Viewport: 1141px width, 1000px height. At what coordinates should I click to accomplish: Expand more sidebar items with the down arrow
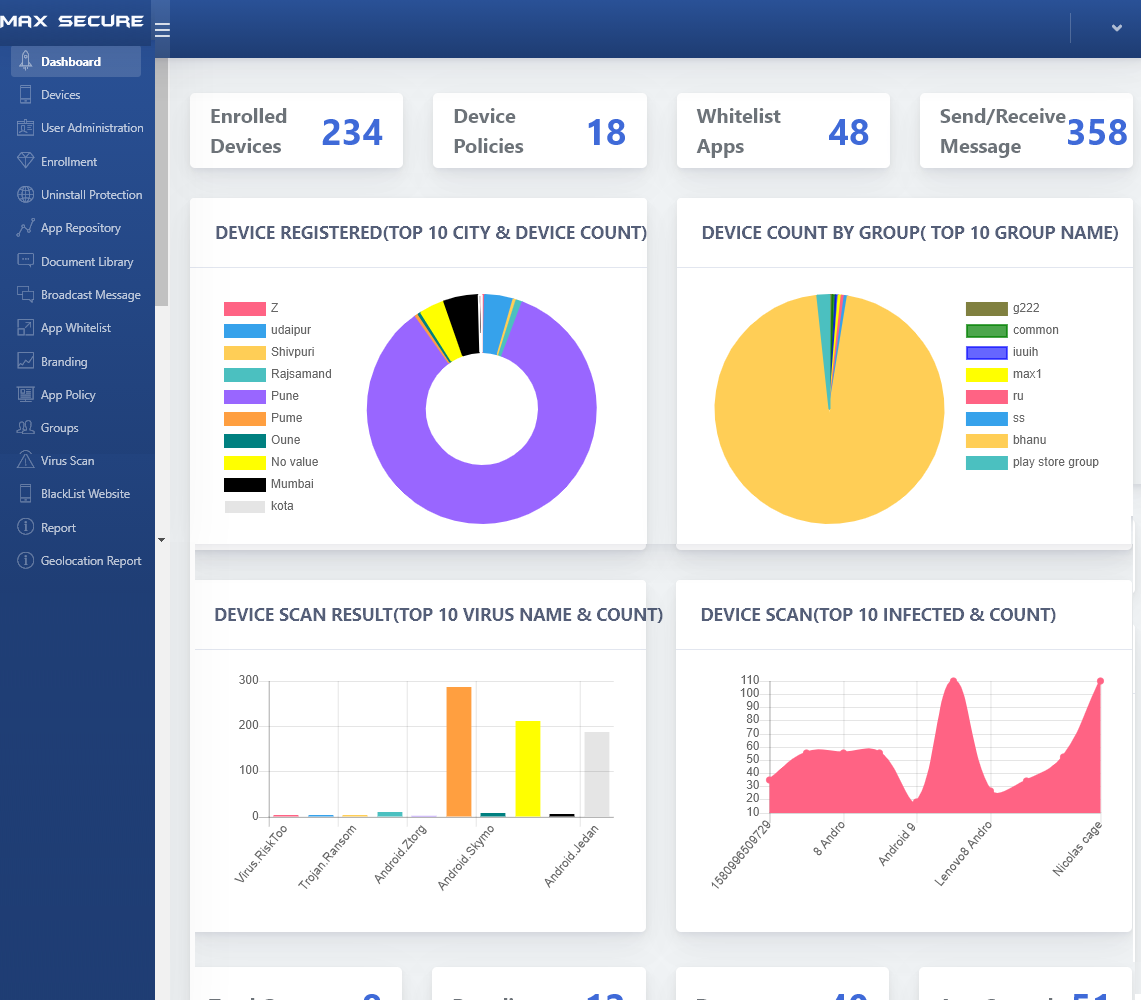(161, 539)
